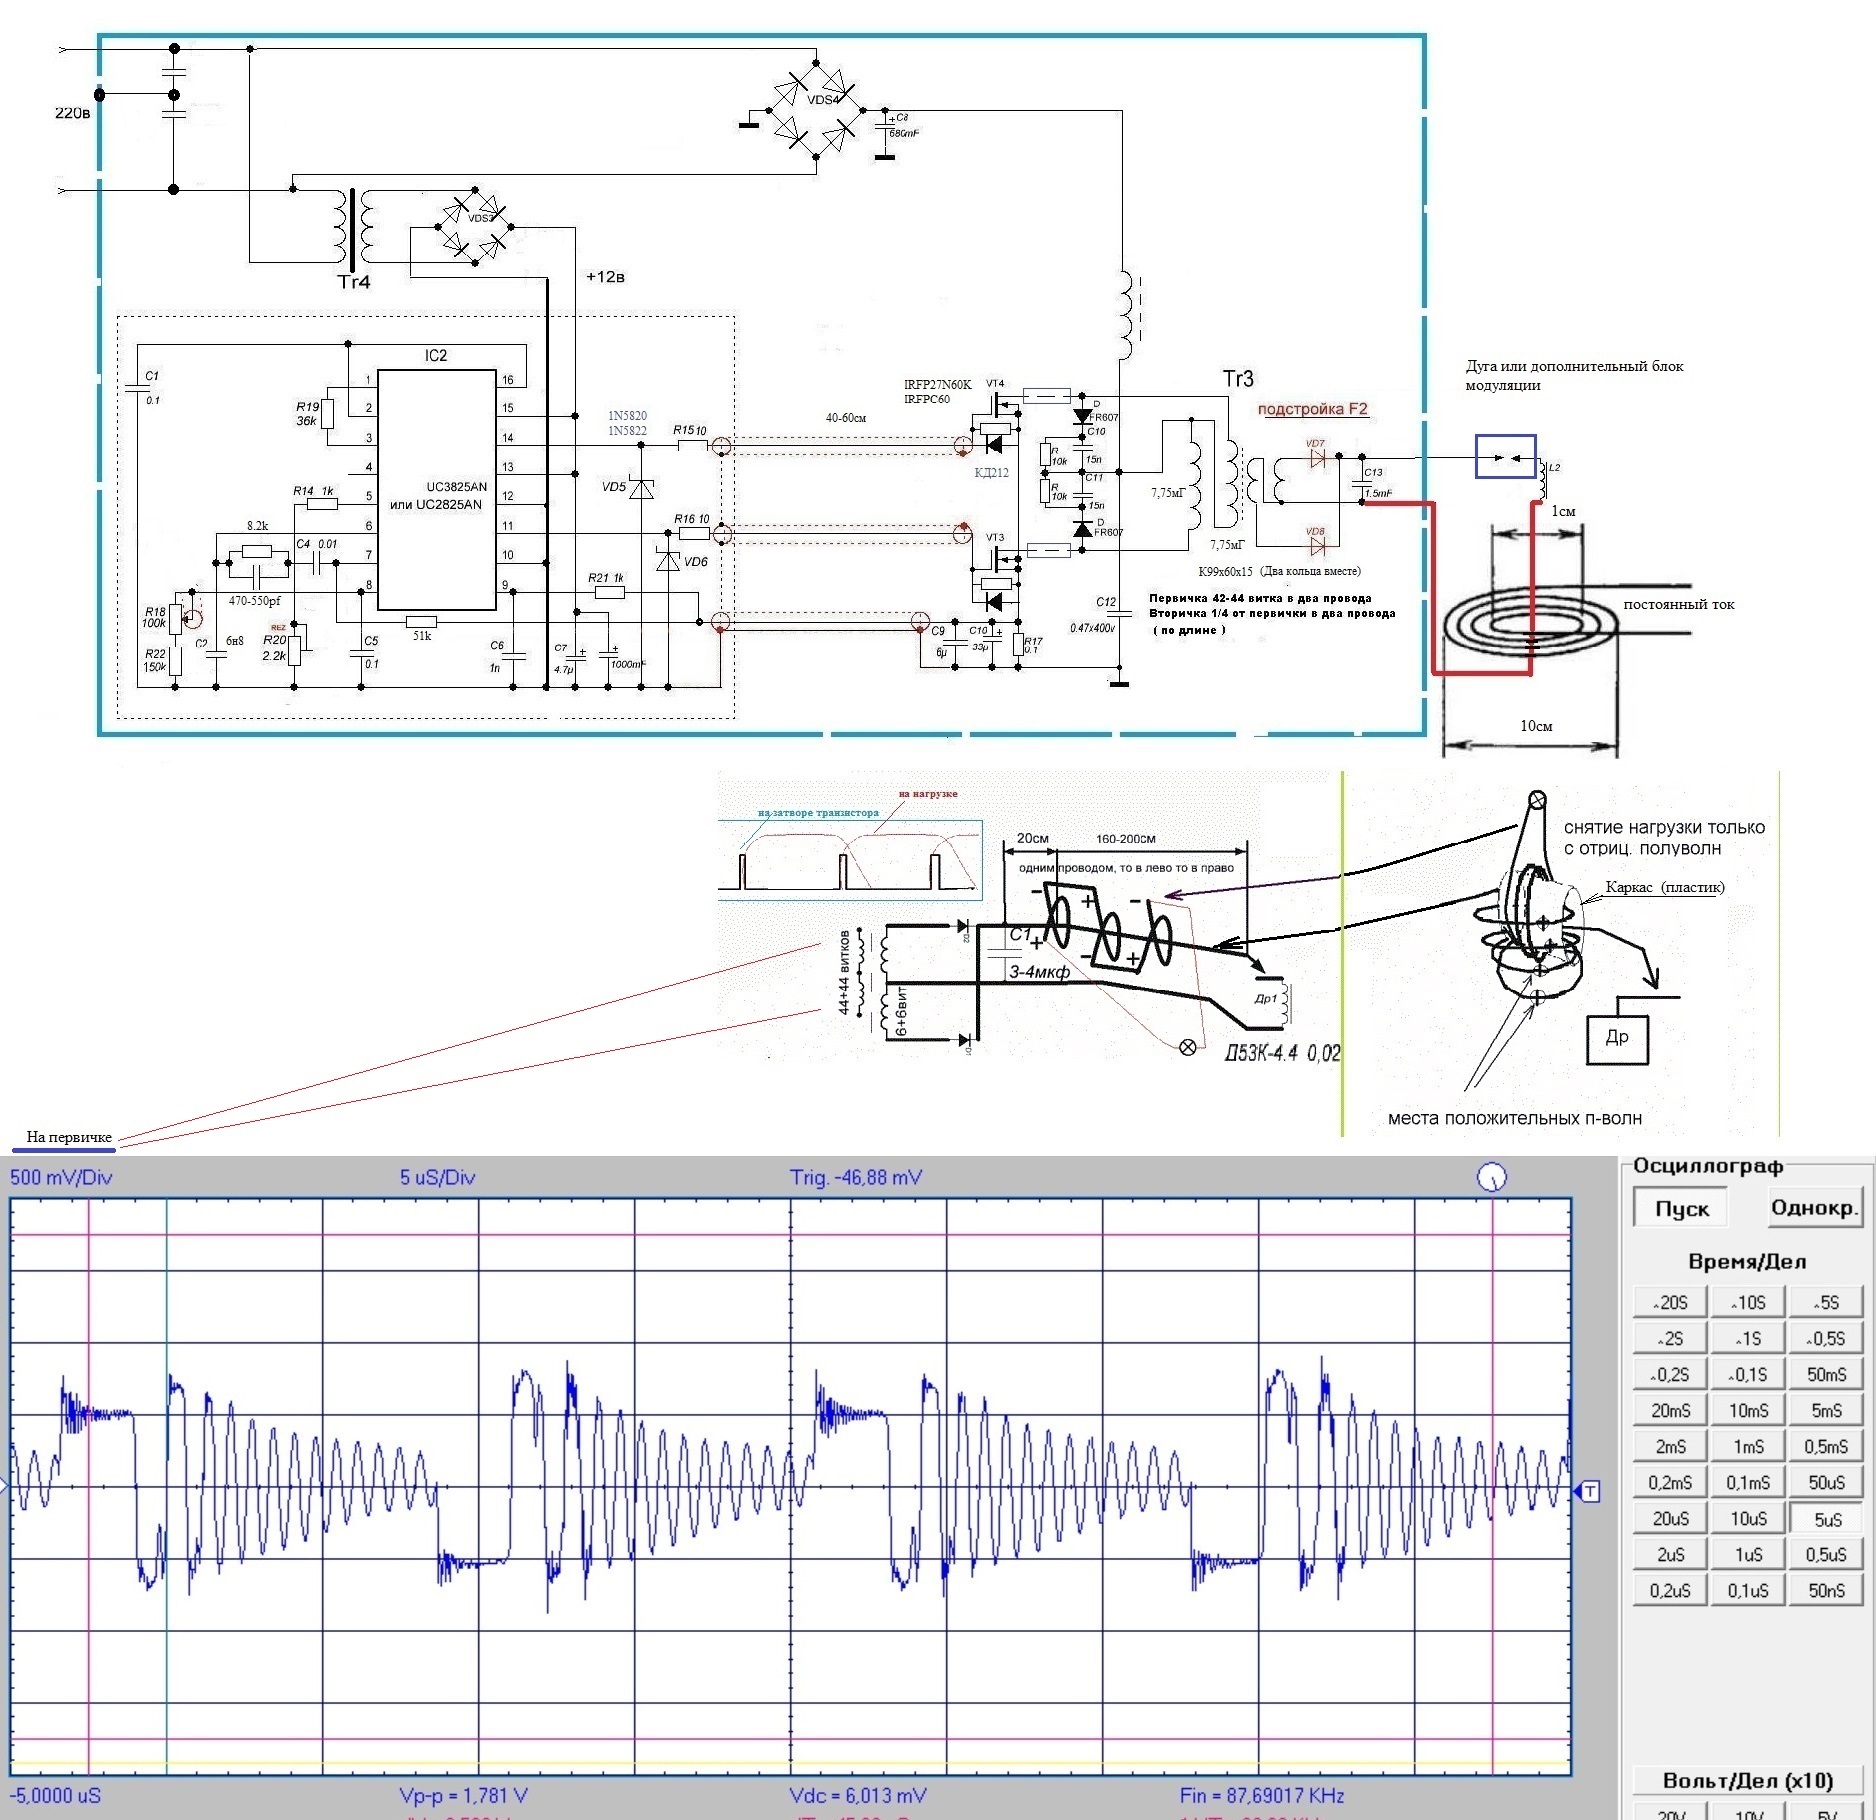1876x1820 pixels.
Task: Choose 0,1mS time per division
Action: click(x=1748, y=1483)
